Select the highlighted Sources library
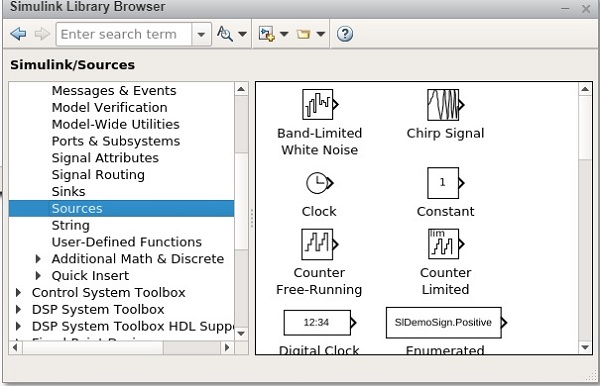Screen dimensions: 600x386 (x=121, y=208)
